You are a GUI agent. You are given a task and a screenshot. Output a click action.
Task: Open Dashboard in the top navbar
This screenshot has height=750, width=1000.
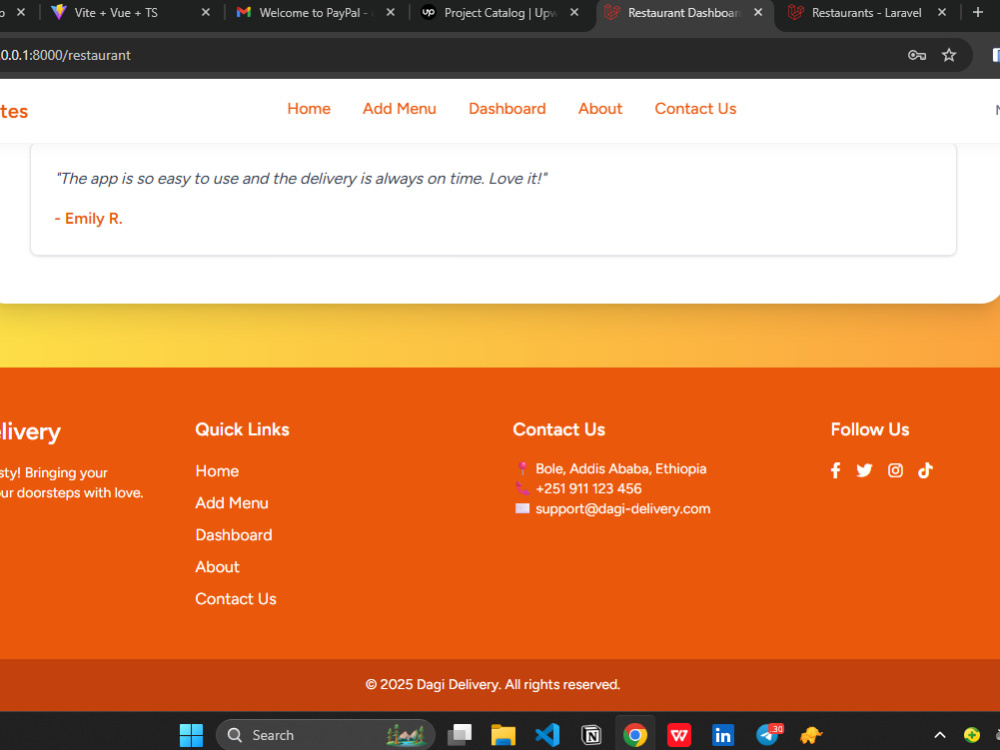click(x=507, y=109)
